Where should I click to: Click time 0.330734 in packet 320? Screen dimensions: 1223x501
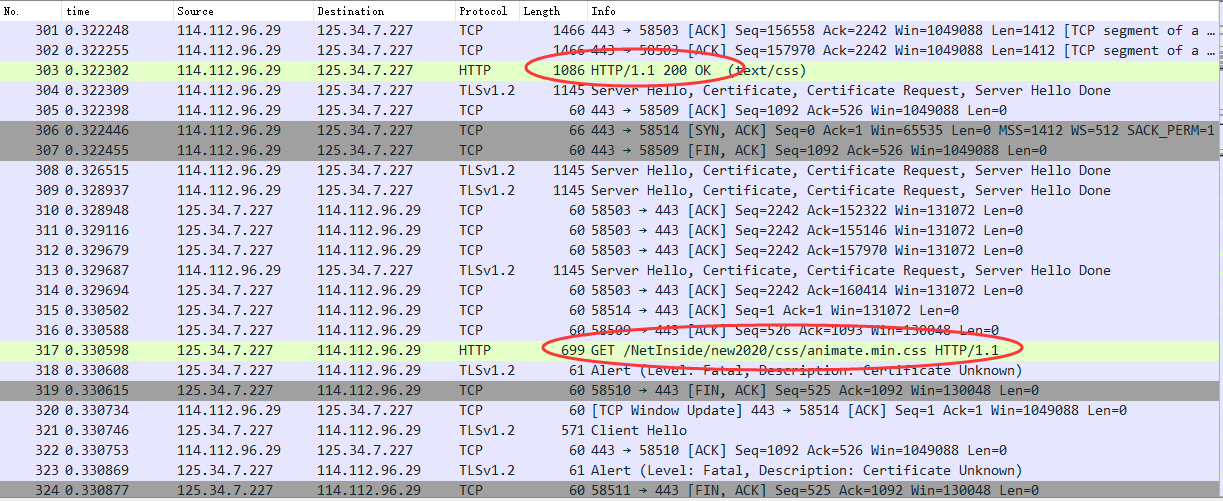[x=97, y=410]
